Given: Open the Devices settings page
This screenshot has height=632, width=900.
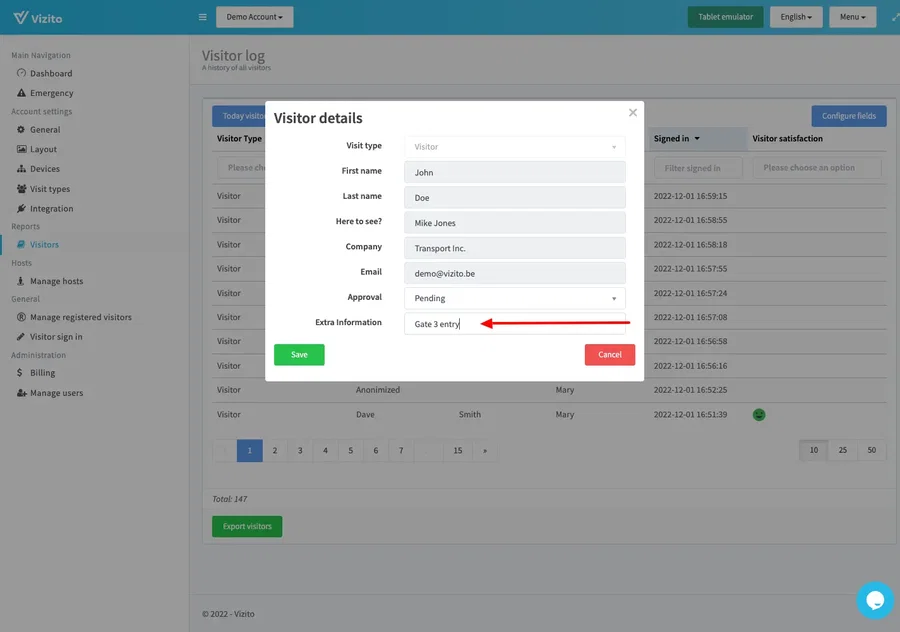Looking at the screenshot, I should pos(21,169).
